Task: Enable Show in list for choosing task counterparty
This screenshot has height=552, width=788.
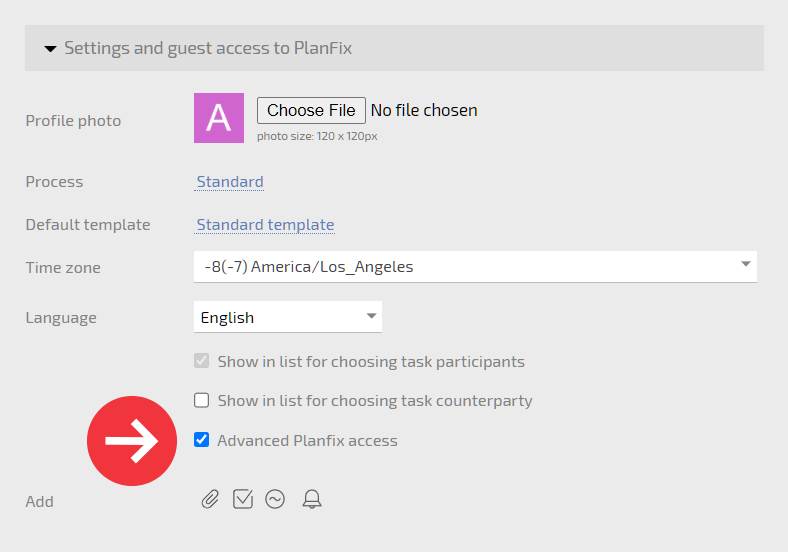Action: (x=202, y=400)
